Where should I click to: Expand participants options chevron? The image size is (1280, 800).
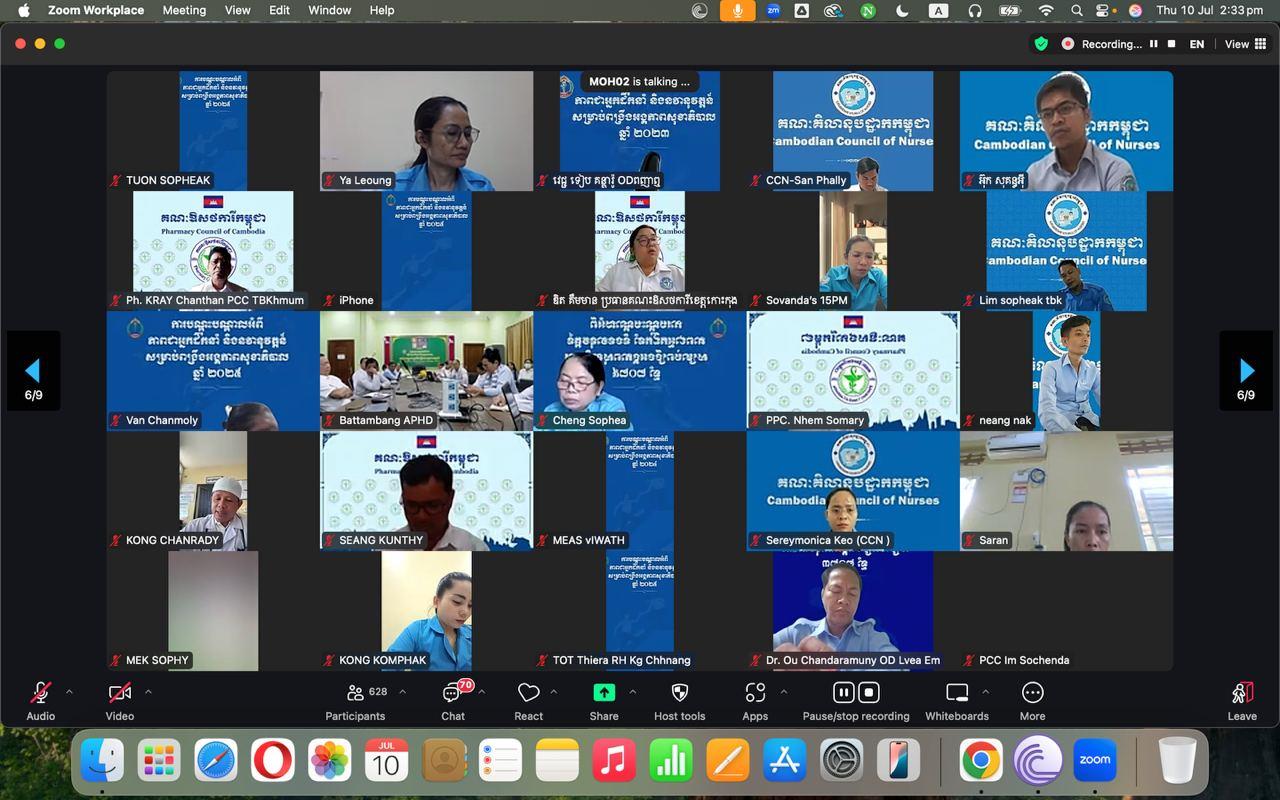tap(402, 692)
